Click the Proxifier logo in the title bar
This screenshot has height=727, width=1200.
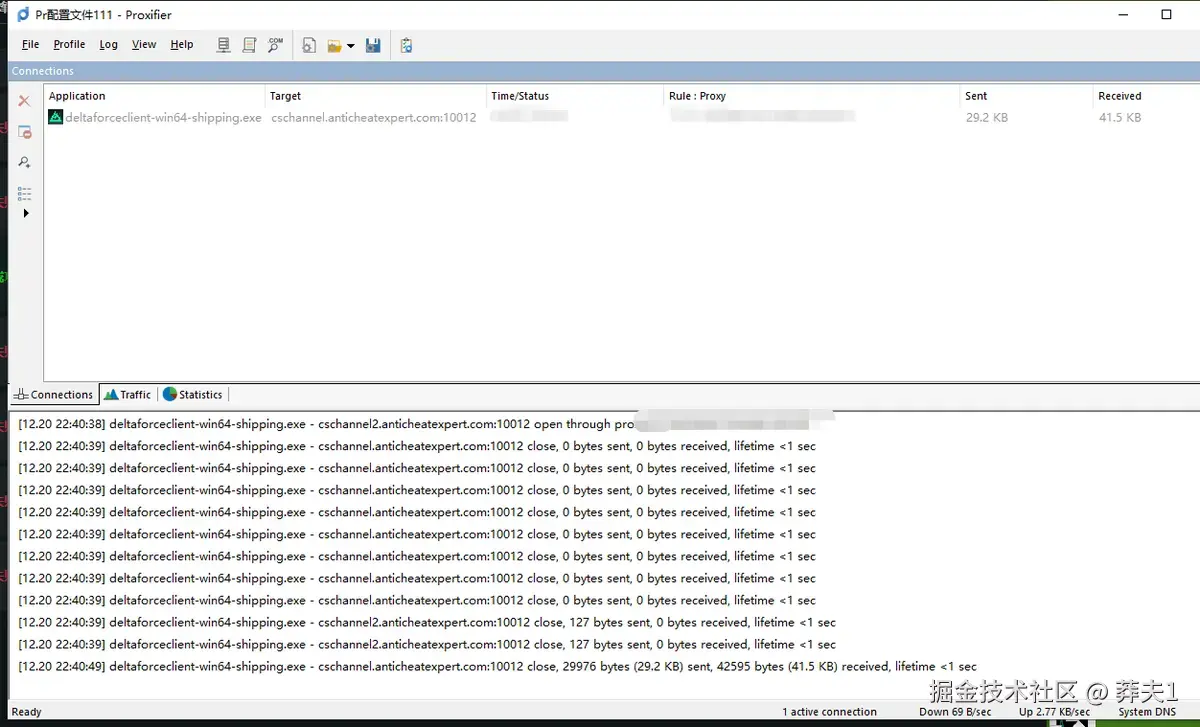pyautogui.click(x=23, y=15)
